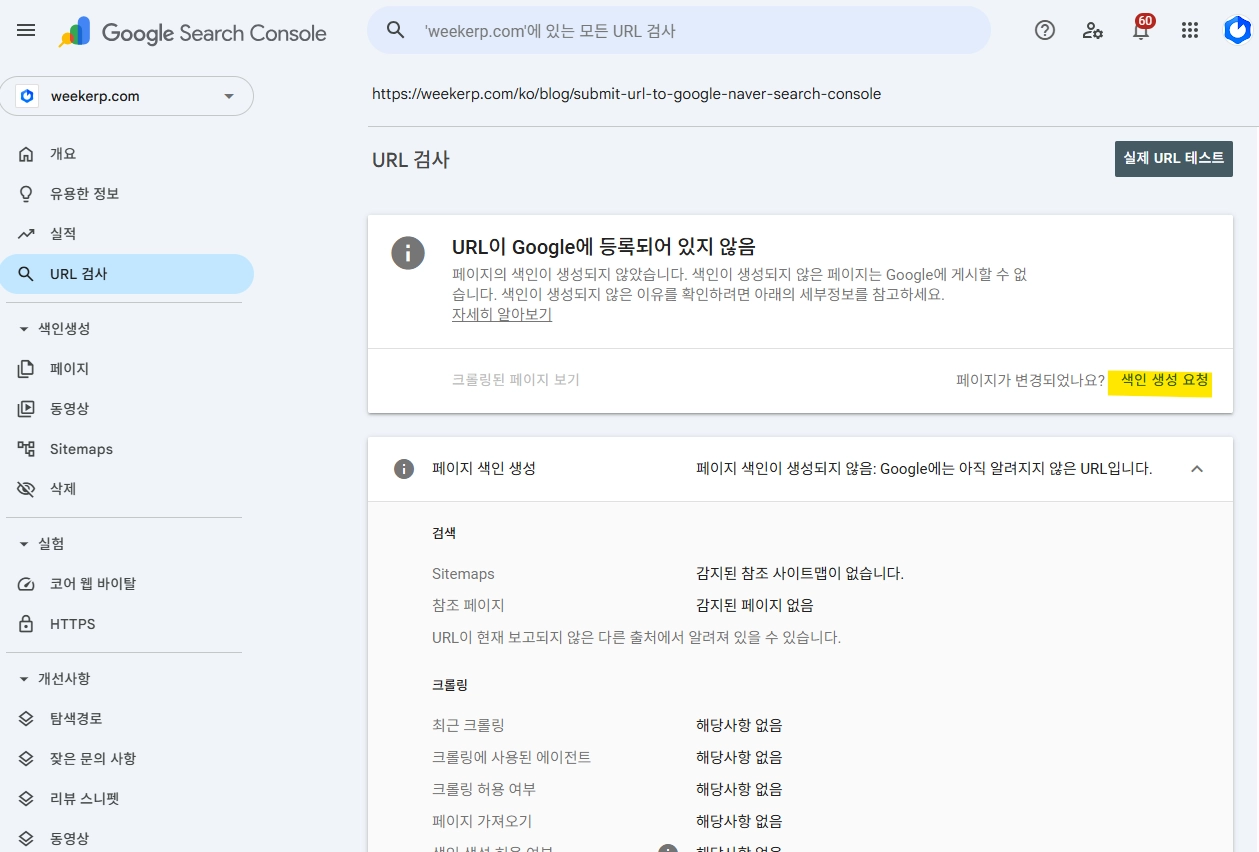Open the hamburger main menu
The height and width of the screenshot is (852, 1259).
click(26, 30)
